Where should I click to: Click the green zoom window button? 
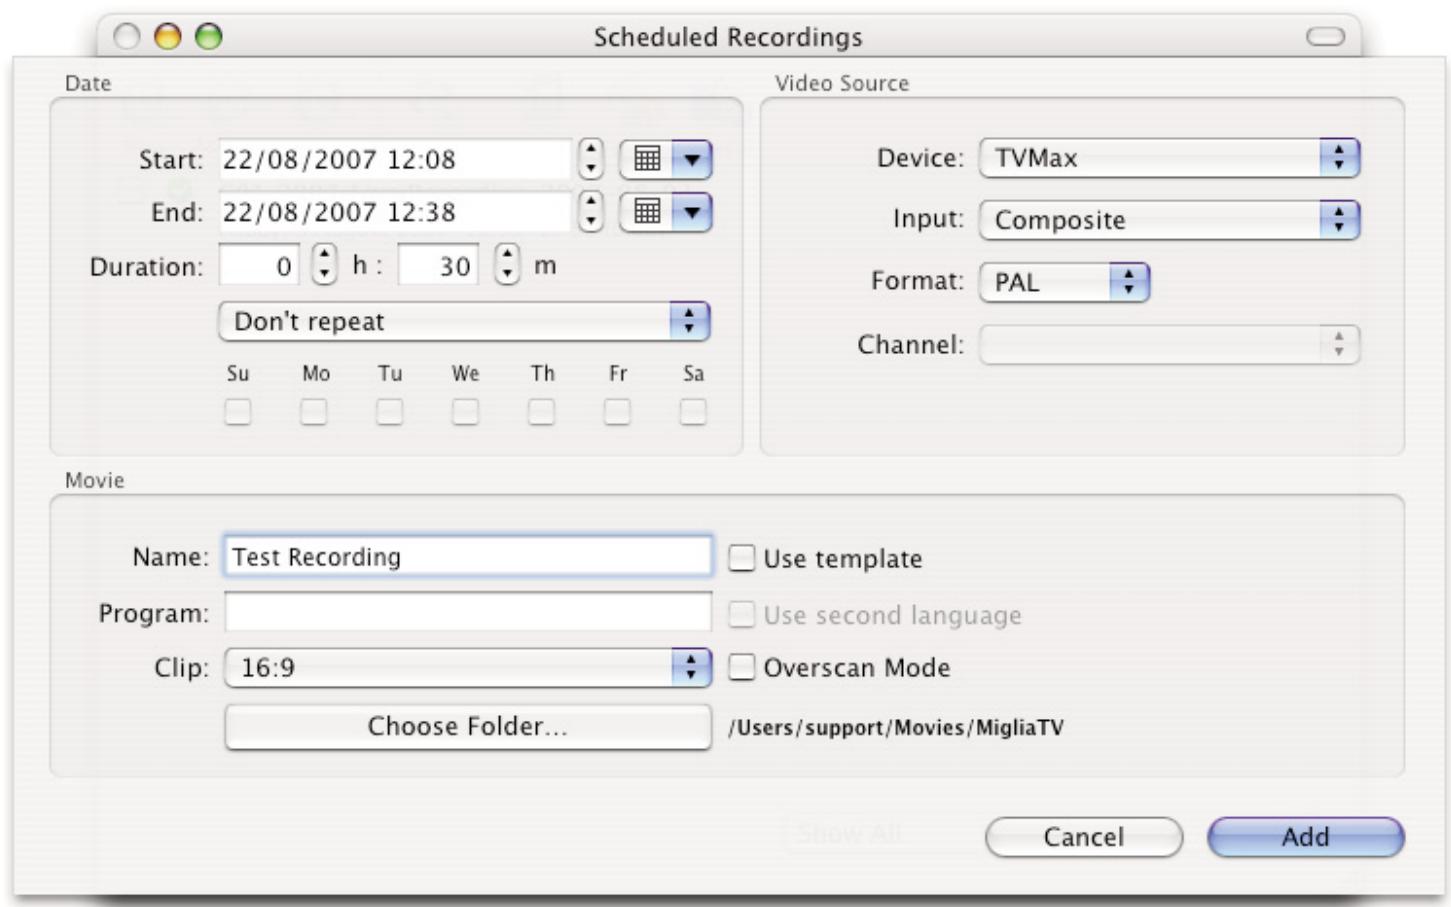click(x=208, y=37)
